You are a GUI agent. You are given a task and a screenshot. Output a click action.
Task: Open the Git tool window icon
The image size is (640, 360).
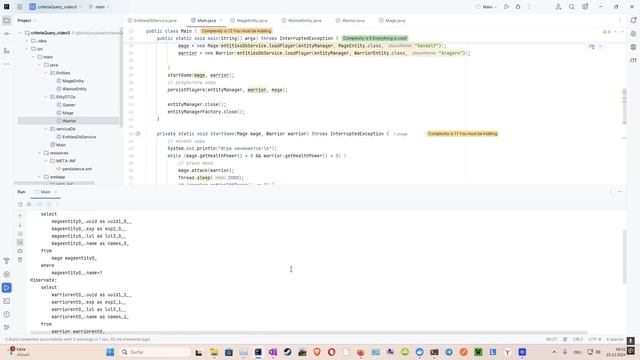(7, 327)
